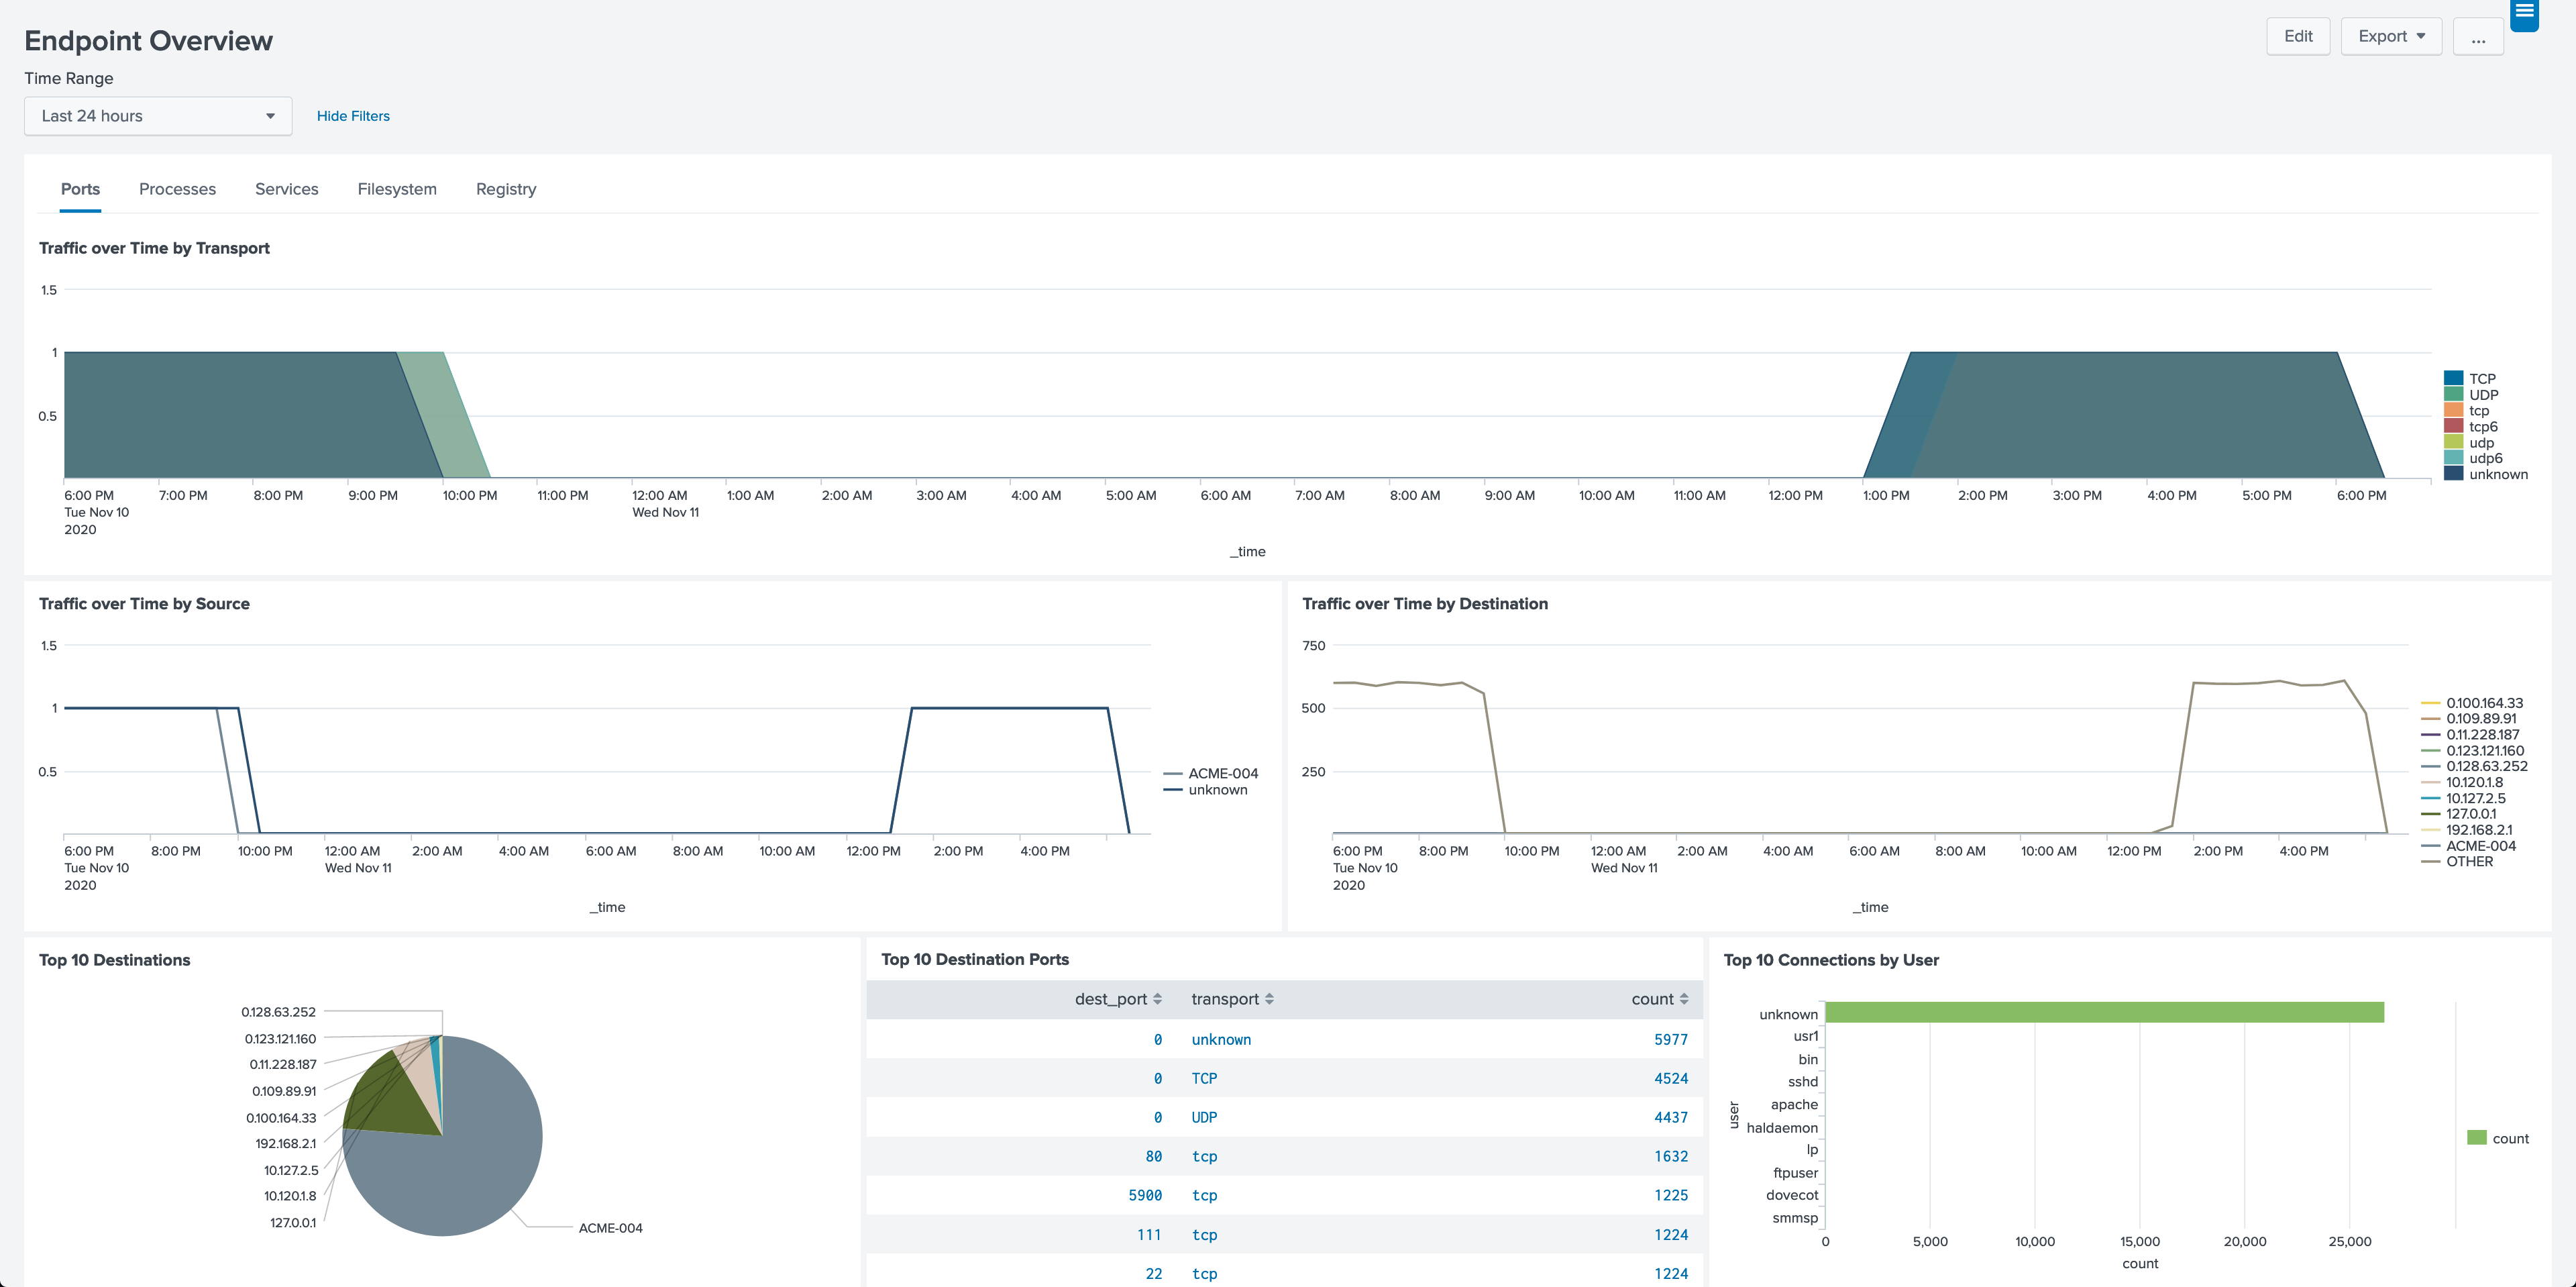
Task: Click the count value 1225
Action: (x=1671, y=1196)
